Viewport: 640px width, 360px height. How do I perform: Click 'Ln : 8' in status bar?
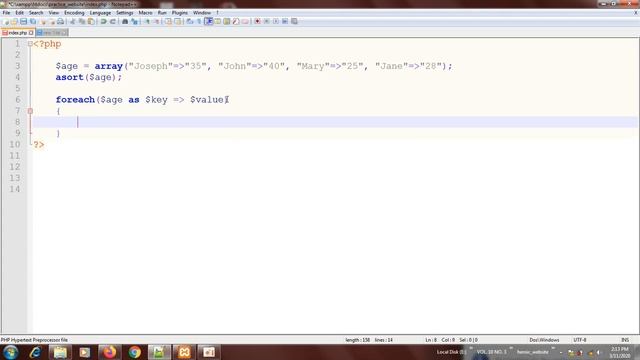(431, 340)
